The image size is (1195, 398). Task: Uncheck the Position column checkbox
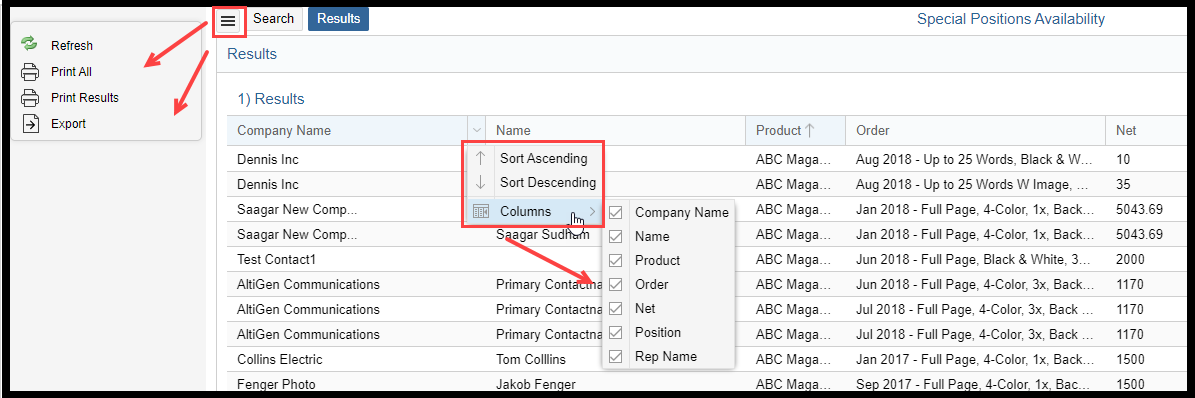click(616, 332)
